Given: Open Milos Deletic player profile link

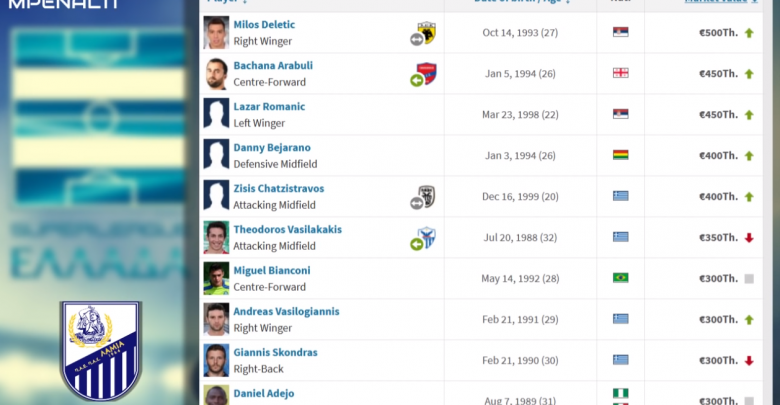Looking at the screenshot, I should point(264,24).
